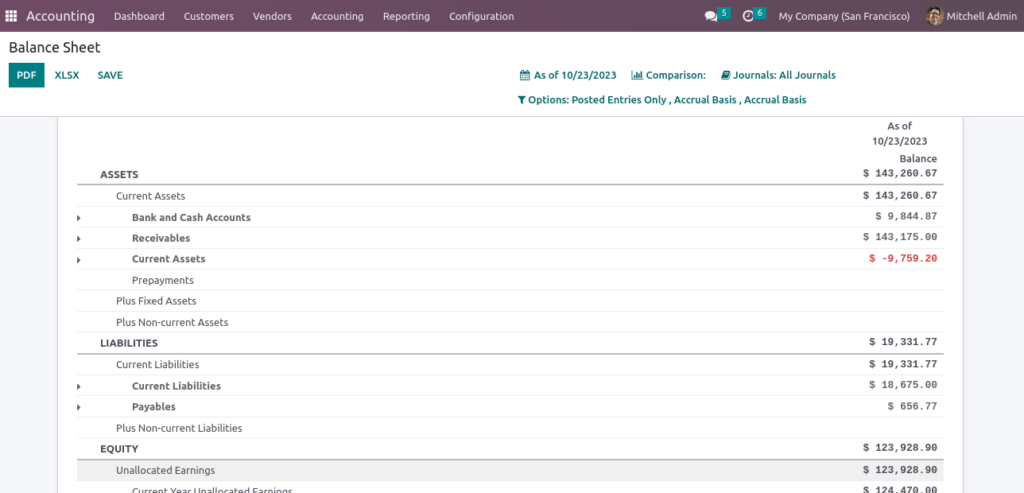Screen dimensions: 1024x493
Task: Click the Unallocated Earnings row
Action: point(510,470)
